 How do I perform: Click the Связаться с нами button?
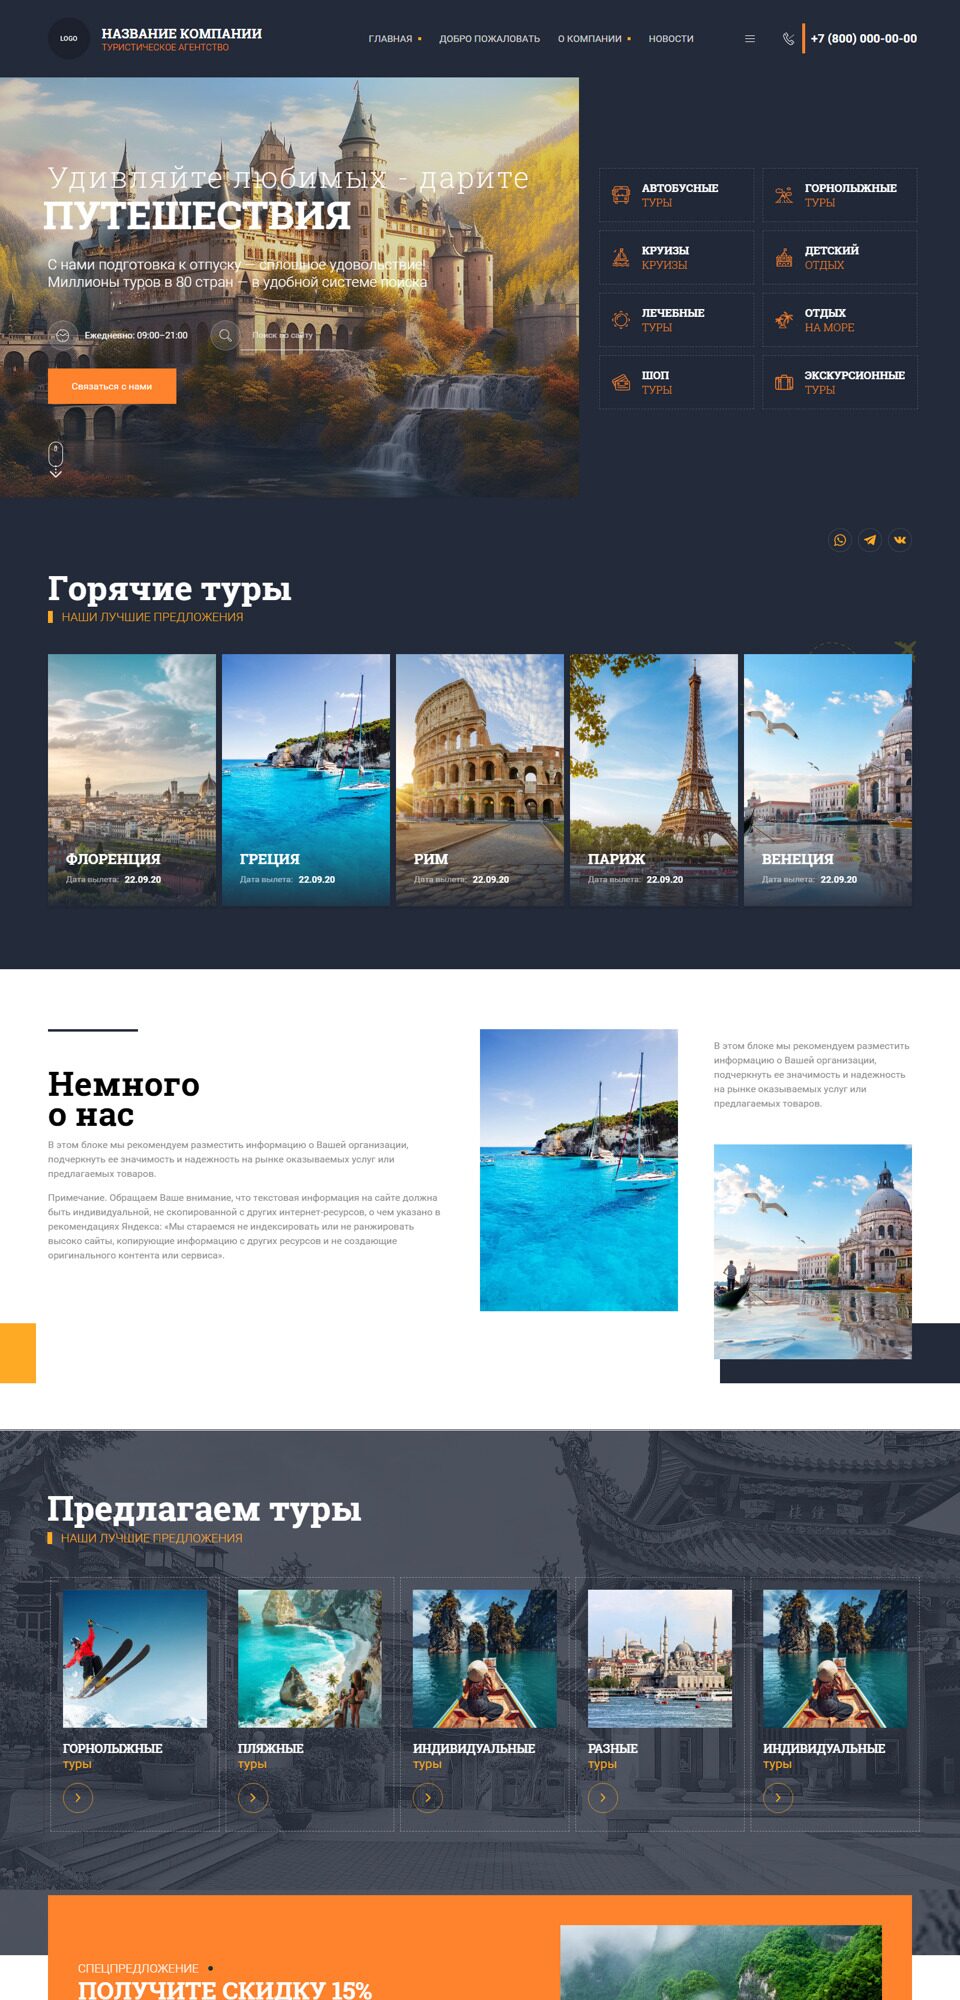coord(112,386)
